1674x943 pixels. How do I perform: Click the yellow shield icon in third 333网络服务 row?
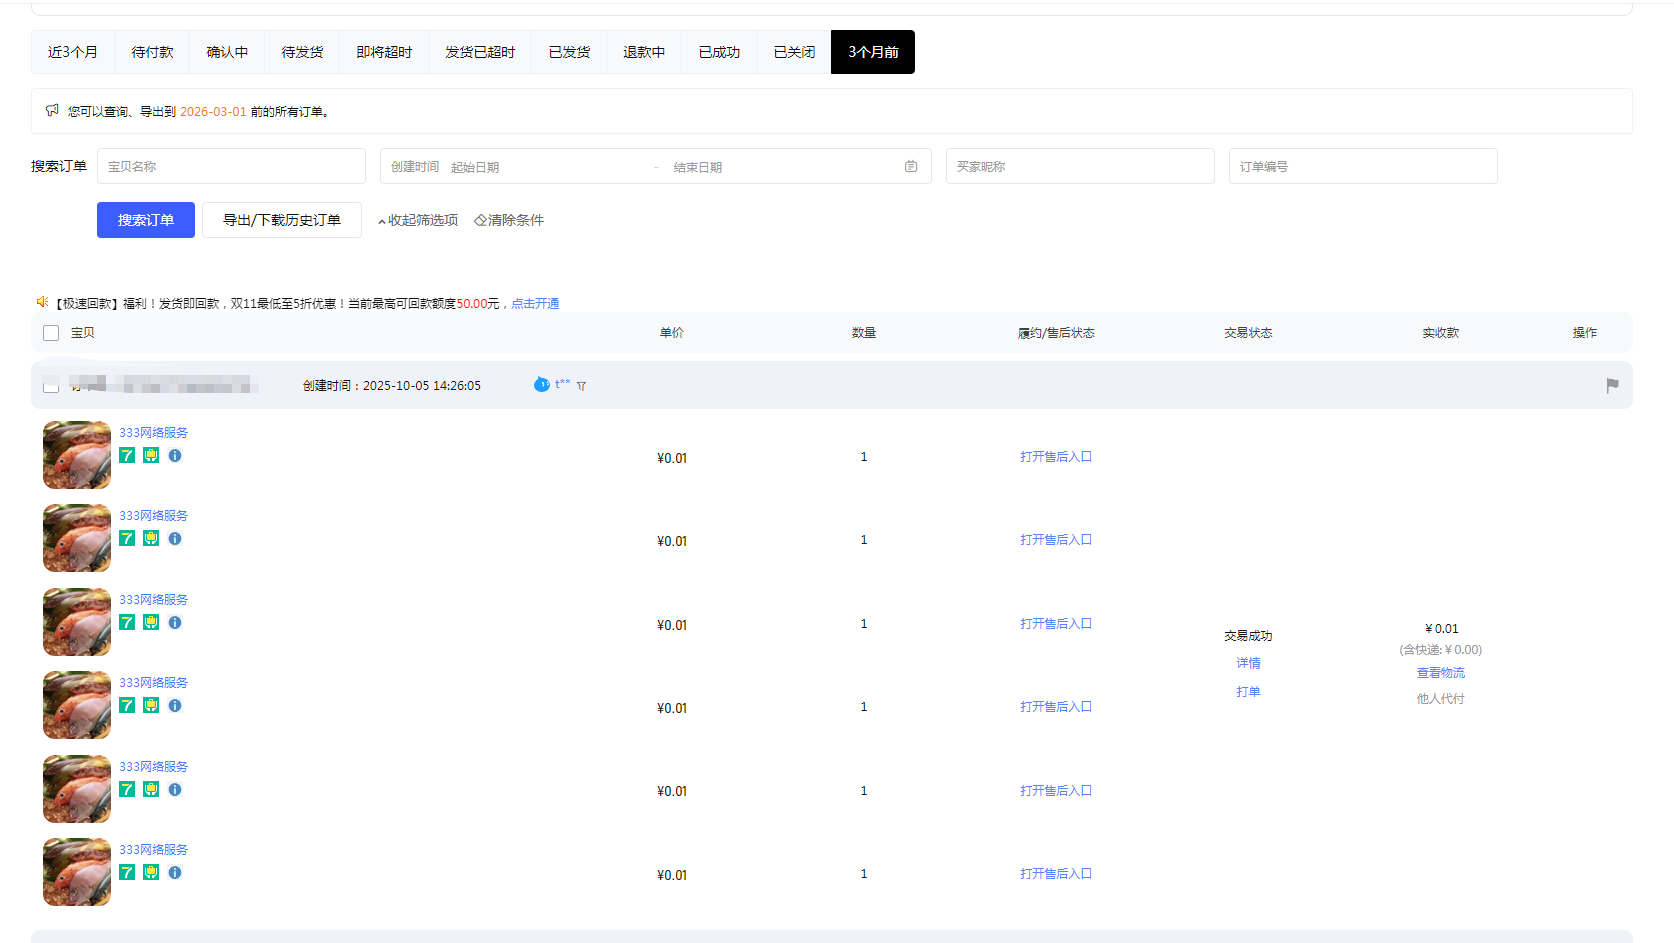click(151, 622)
